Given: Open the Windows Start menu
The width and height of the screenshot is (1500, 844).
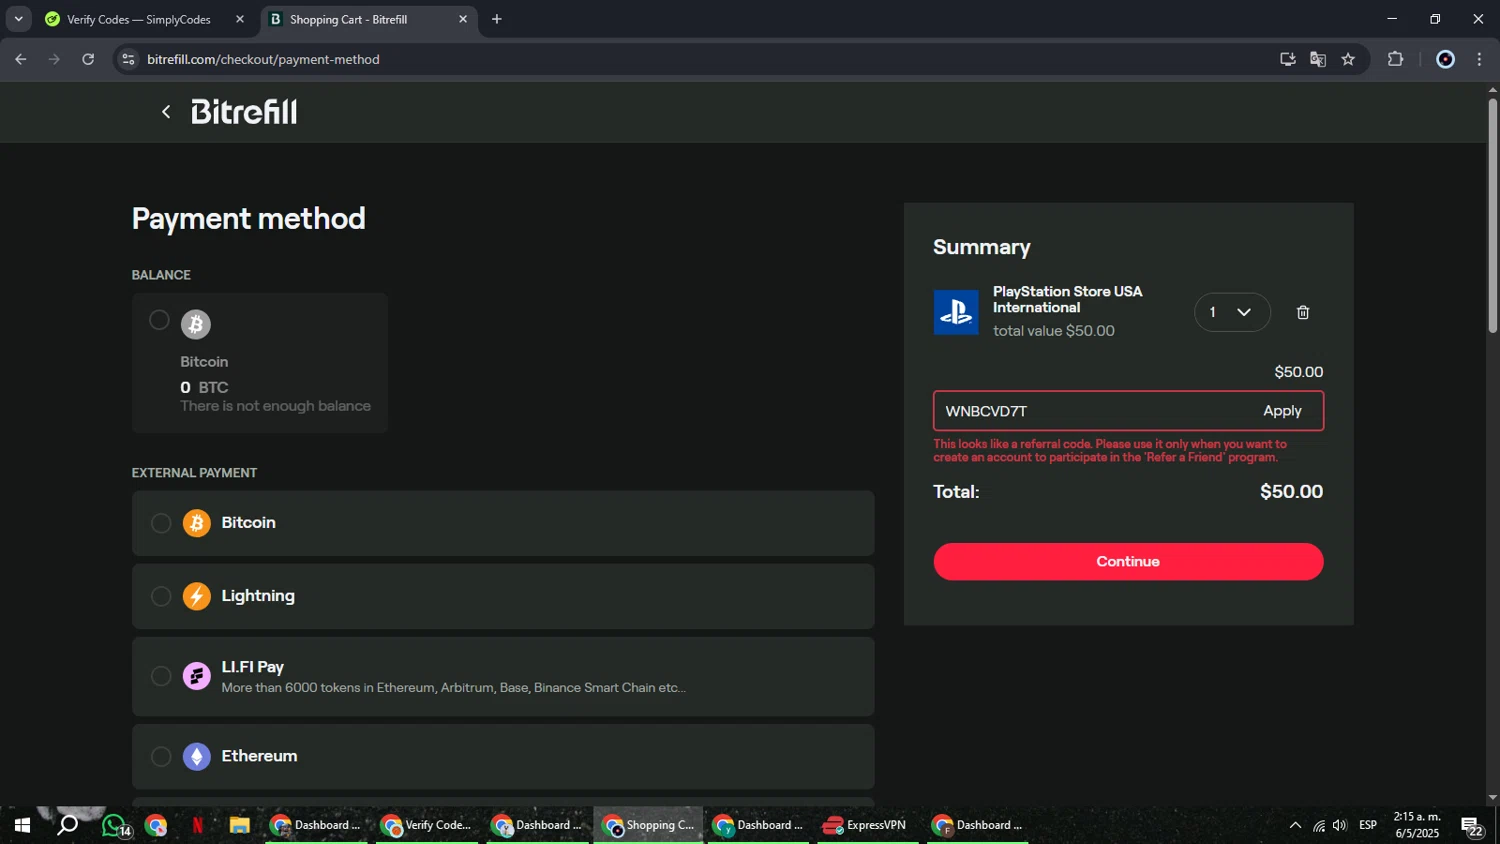Looking at the screenshot, I should pyautogui.click(x=22, y=826).
